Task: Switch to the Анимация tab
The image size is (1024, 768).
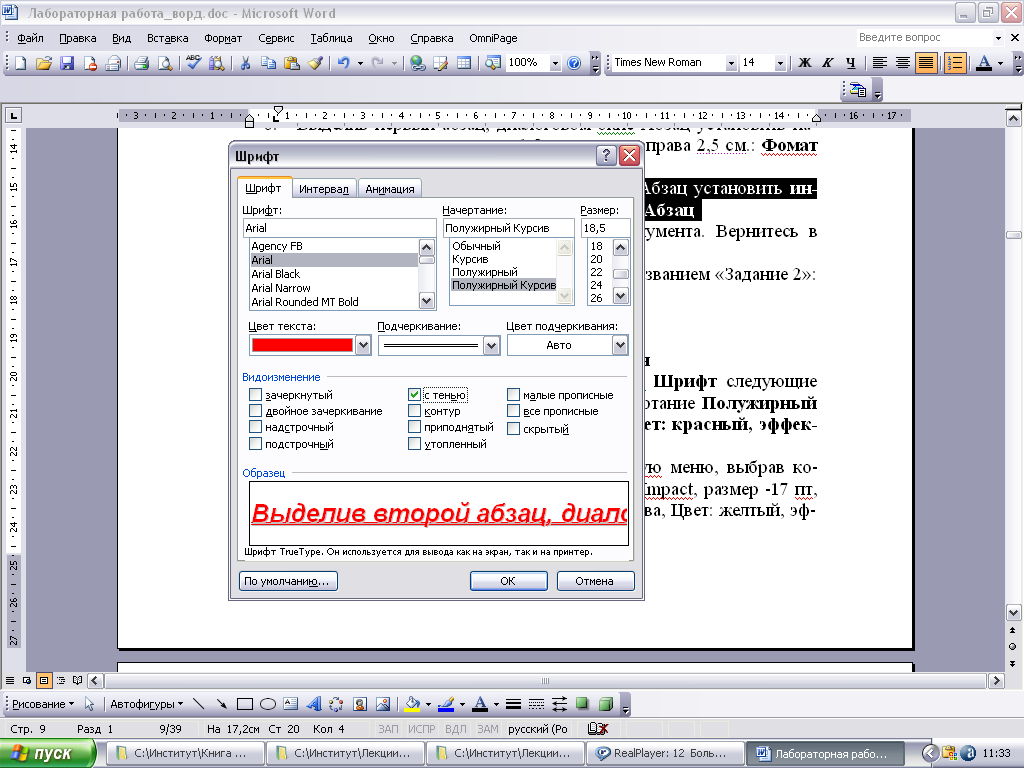Action: (x=390, y=189)
